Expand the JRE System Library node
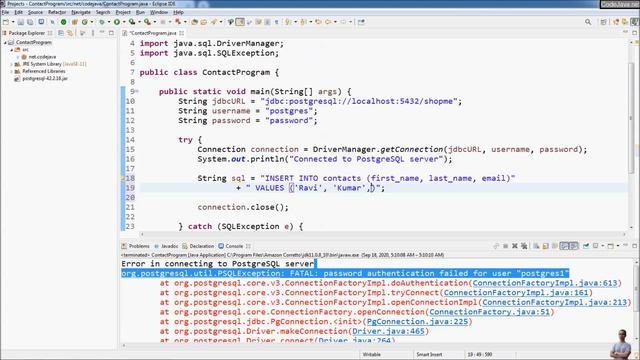640x360 pixels. [x=12, y=64]
